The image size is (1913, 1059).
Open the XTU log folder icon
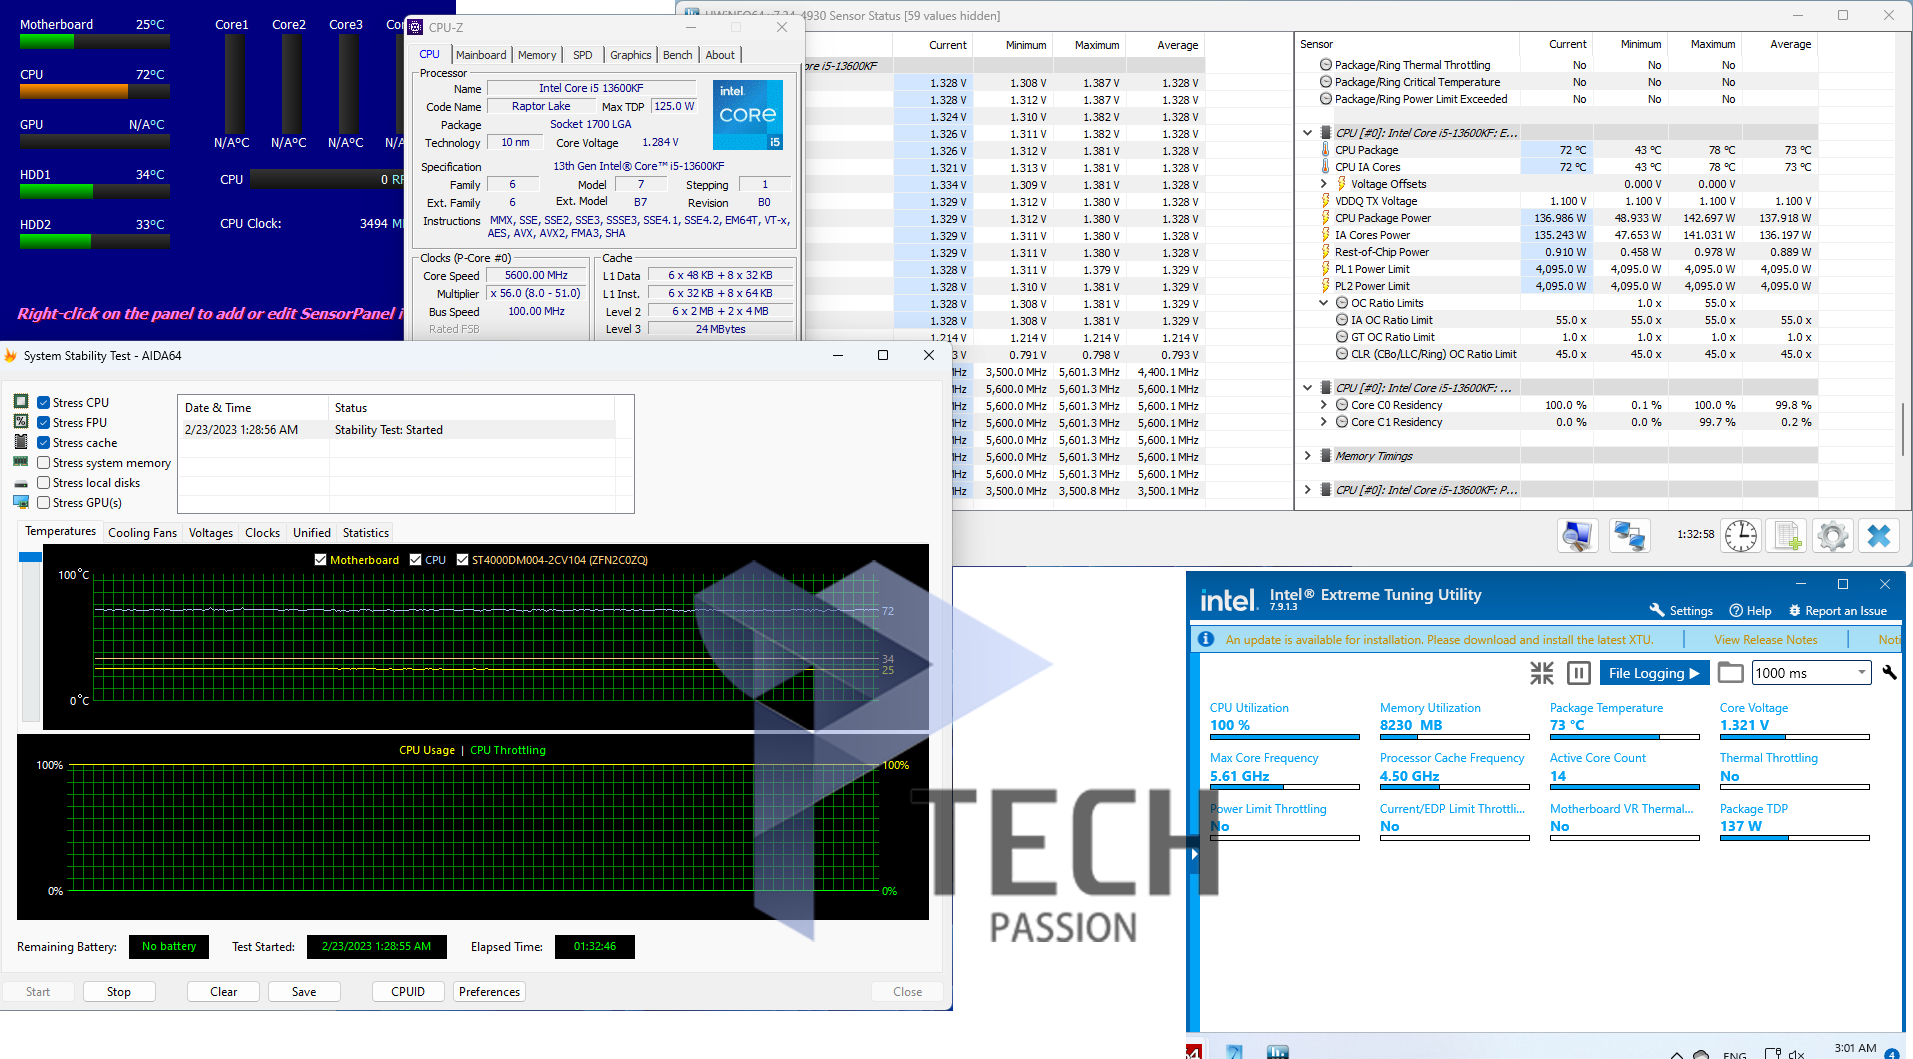(1730, 673)
